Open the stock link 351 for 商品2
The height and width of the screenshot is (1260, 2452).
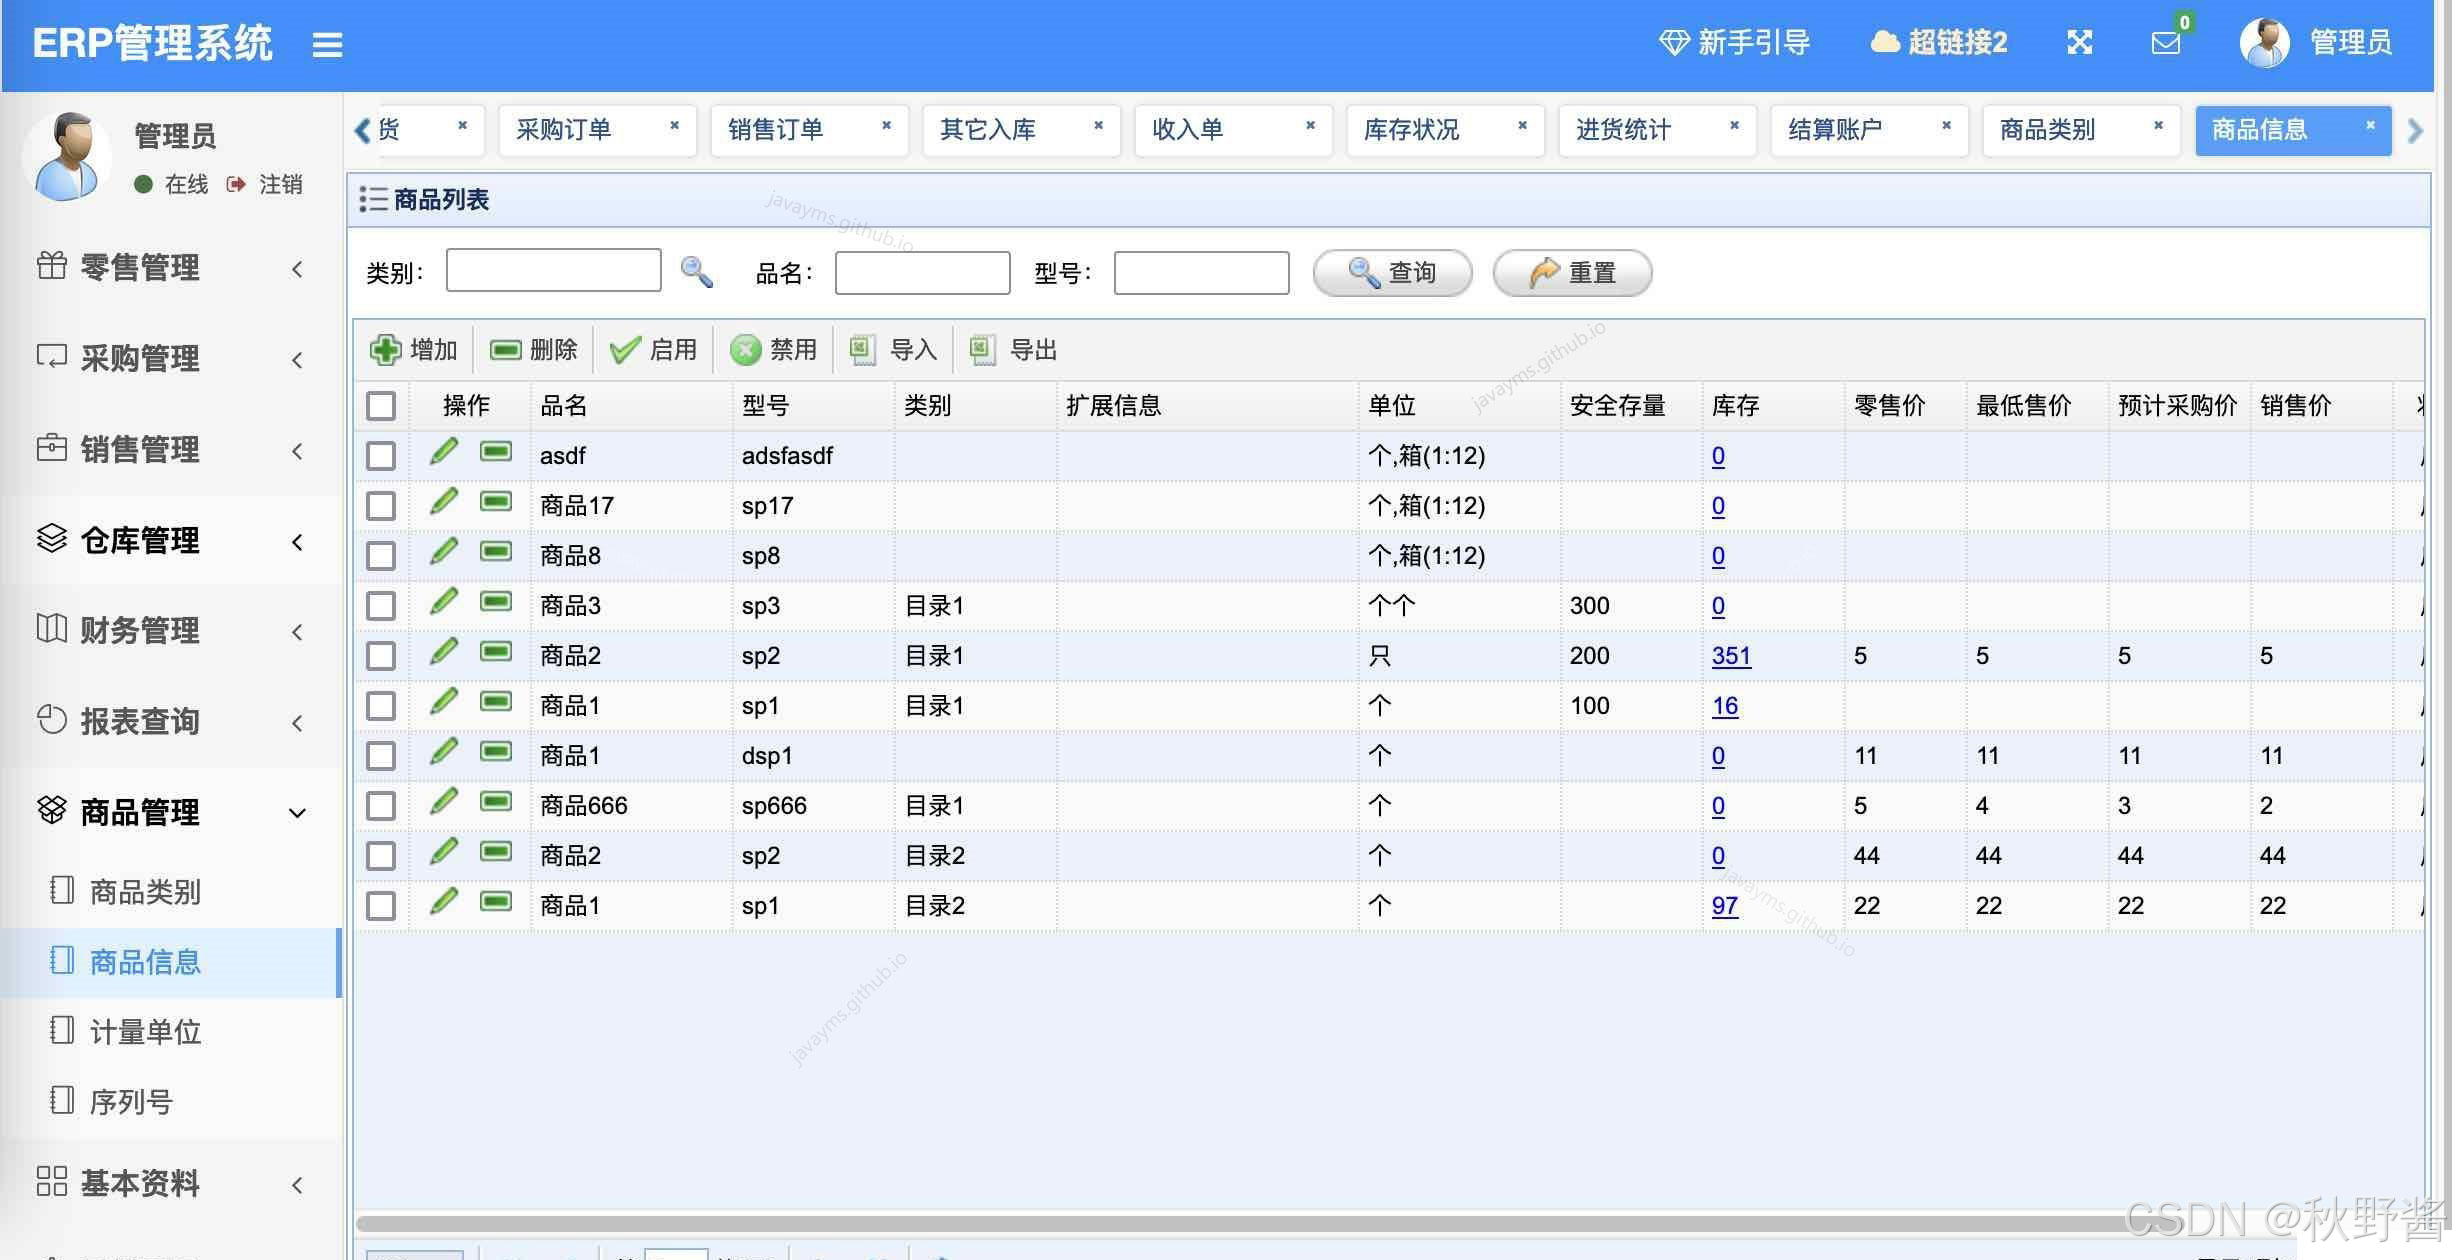(1731, 656)
